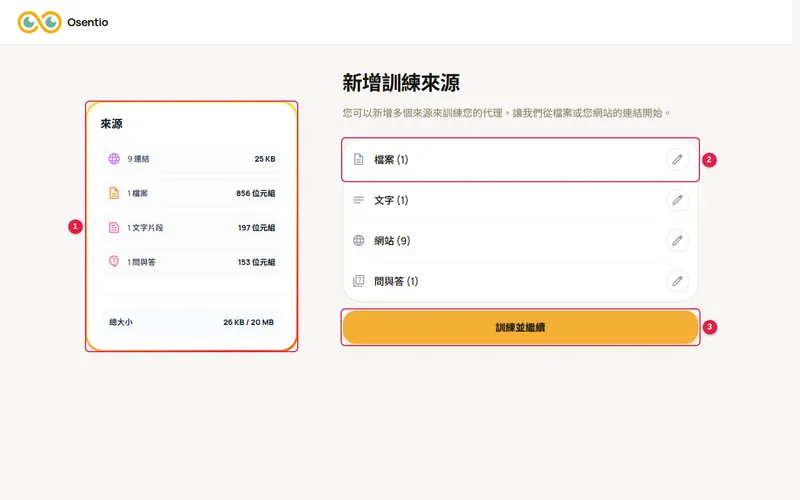Viewport: 800px width, 500px height.
Task: Click the document icon beside 檔案 (1)
Action: [359, 160]
